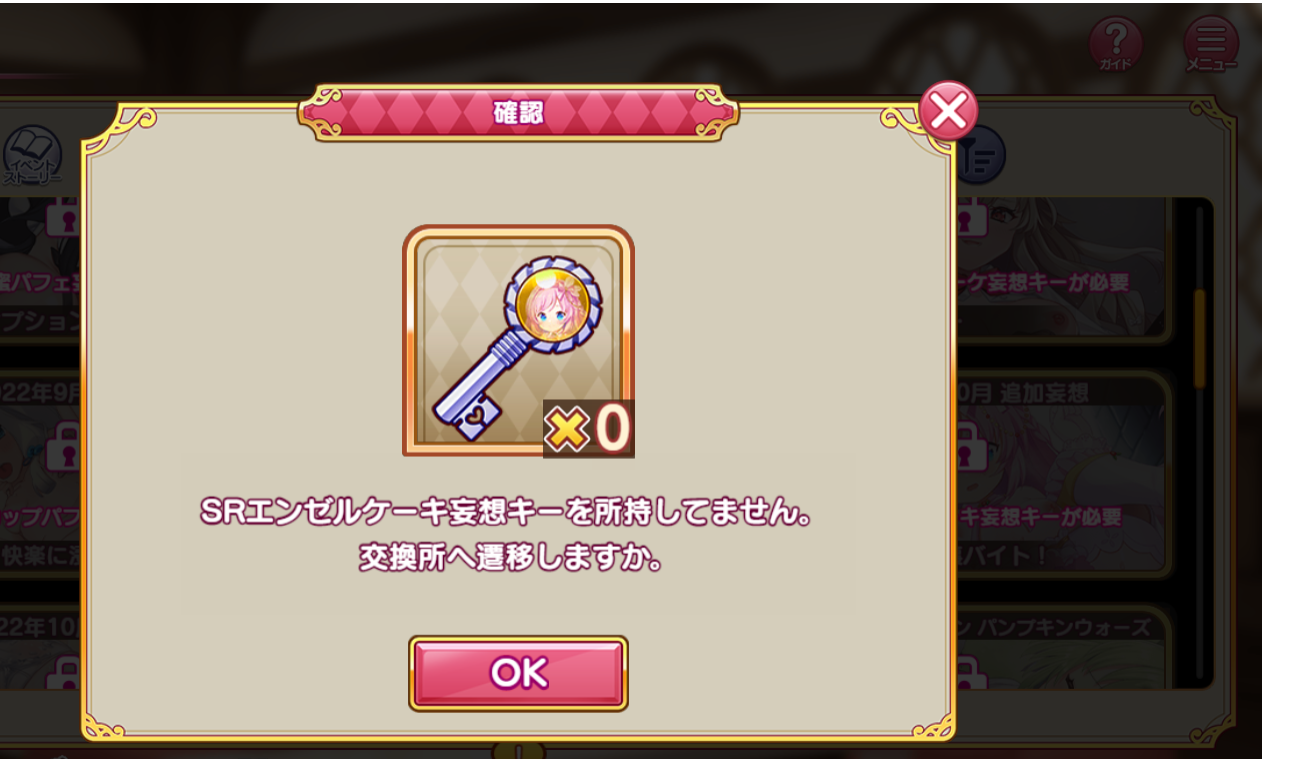1294x759 pixels.
Task: Open the ガイド help icon
Action: coord(1115,45)
